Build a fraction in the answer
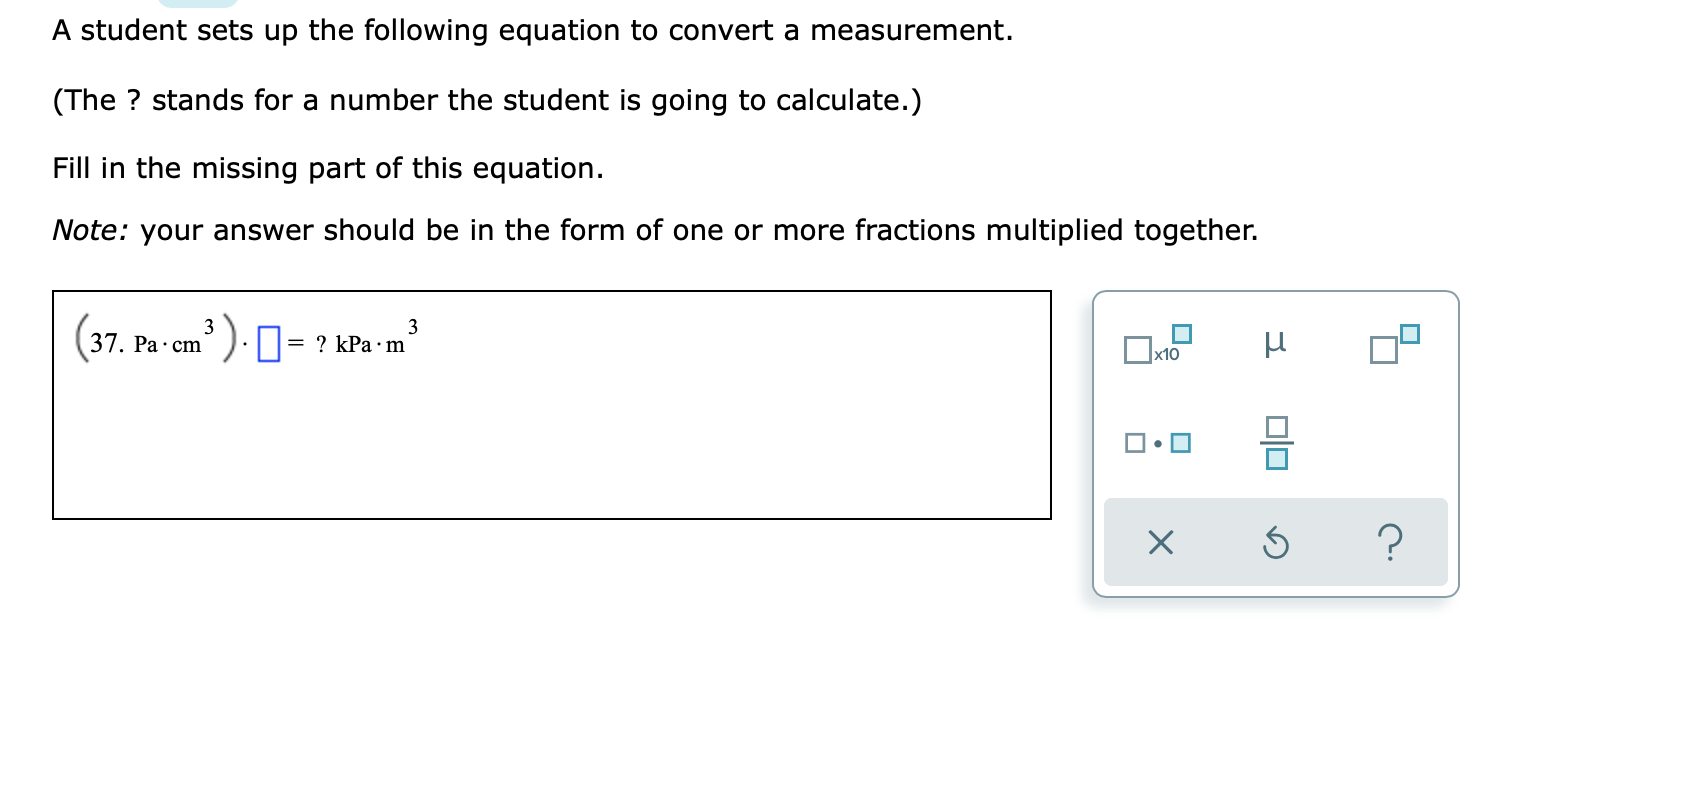 point(1277,441)
